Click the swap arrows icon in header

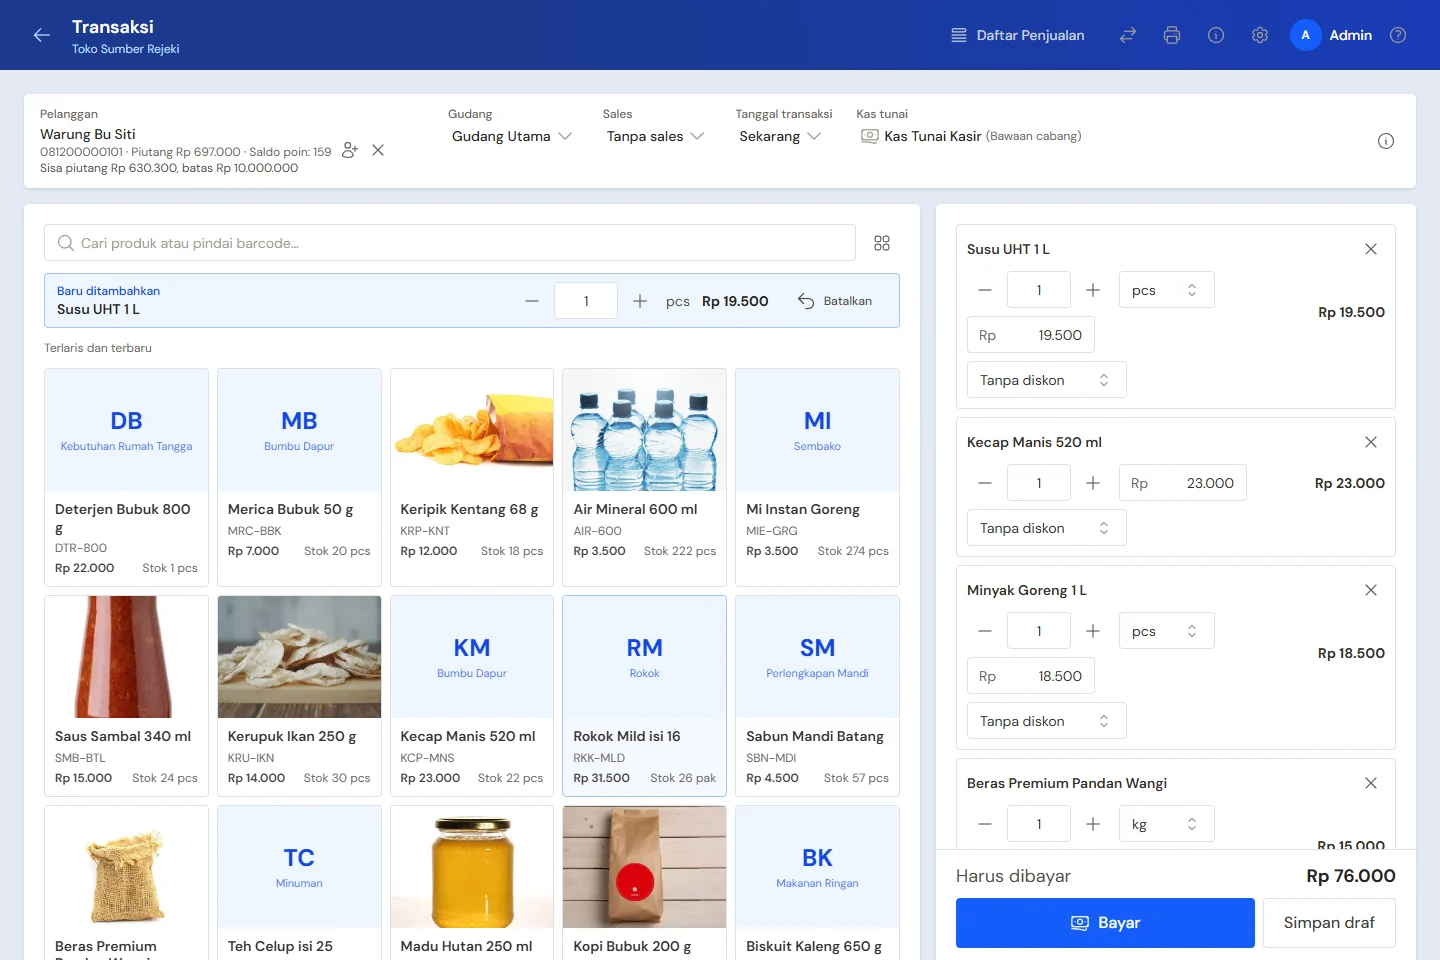(x=1128, y=35)
